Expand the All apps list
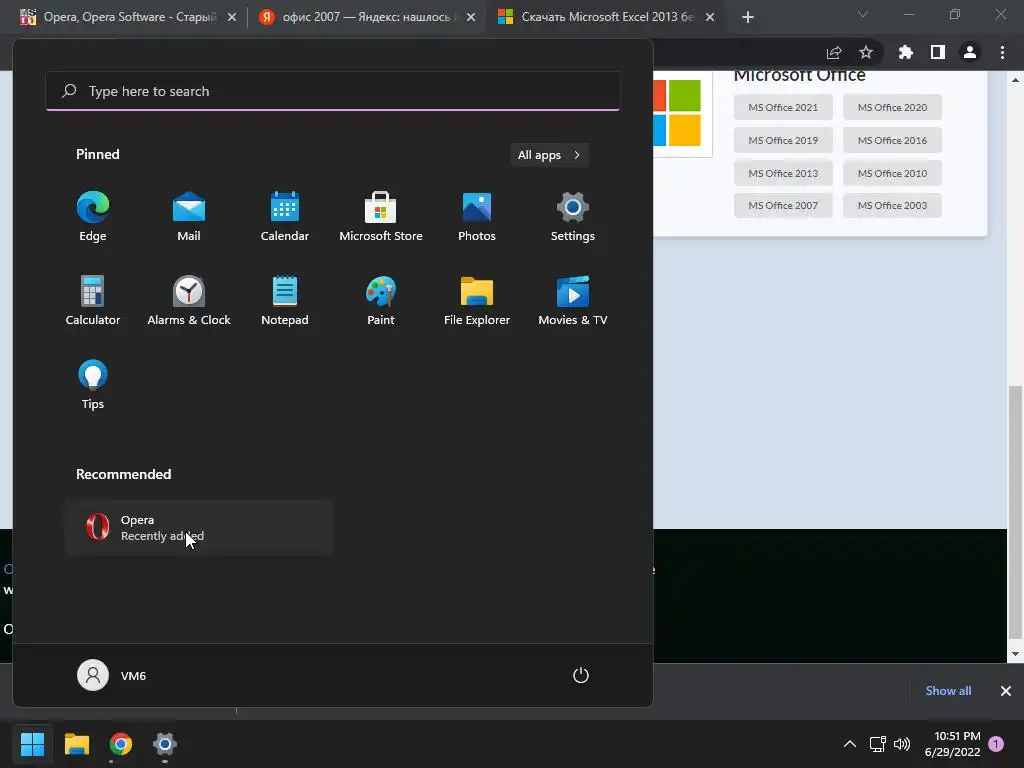Viewport: 1024px width, 768px height. point(549,155)
